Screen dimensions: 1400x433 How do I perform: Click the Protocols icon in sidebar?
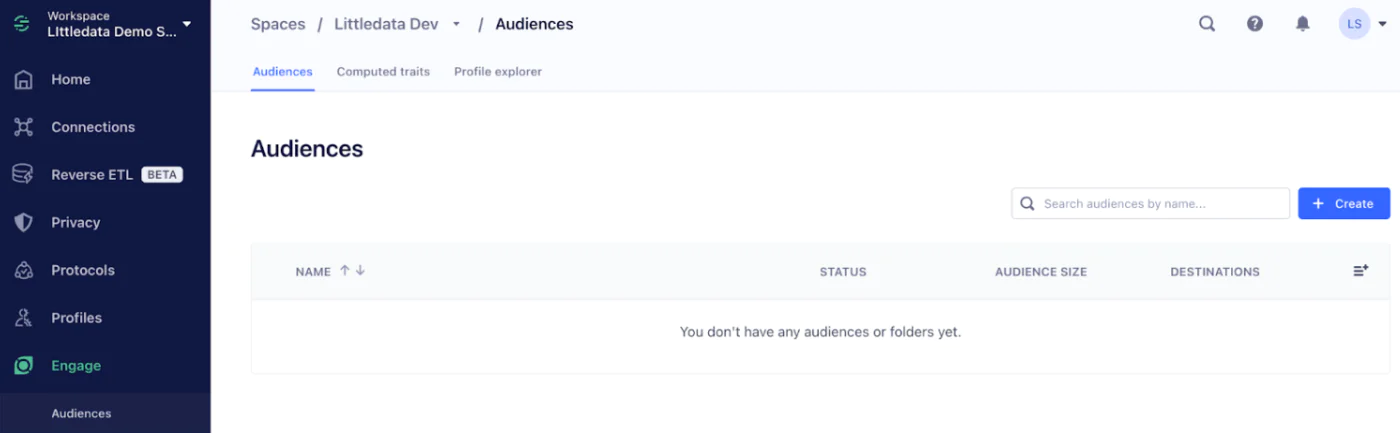tap(23, 270)
